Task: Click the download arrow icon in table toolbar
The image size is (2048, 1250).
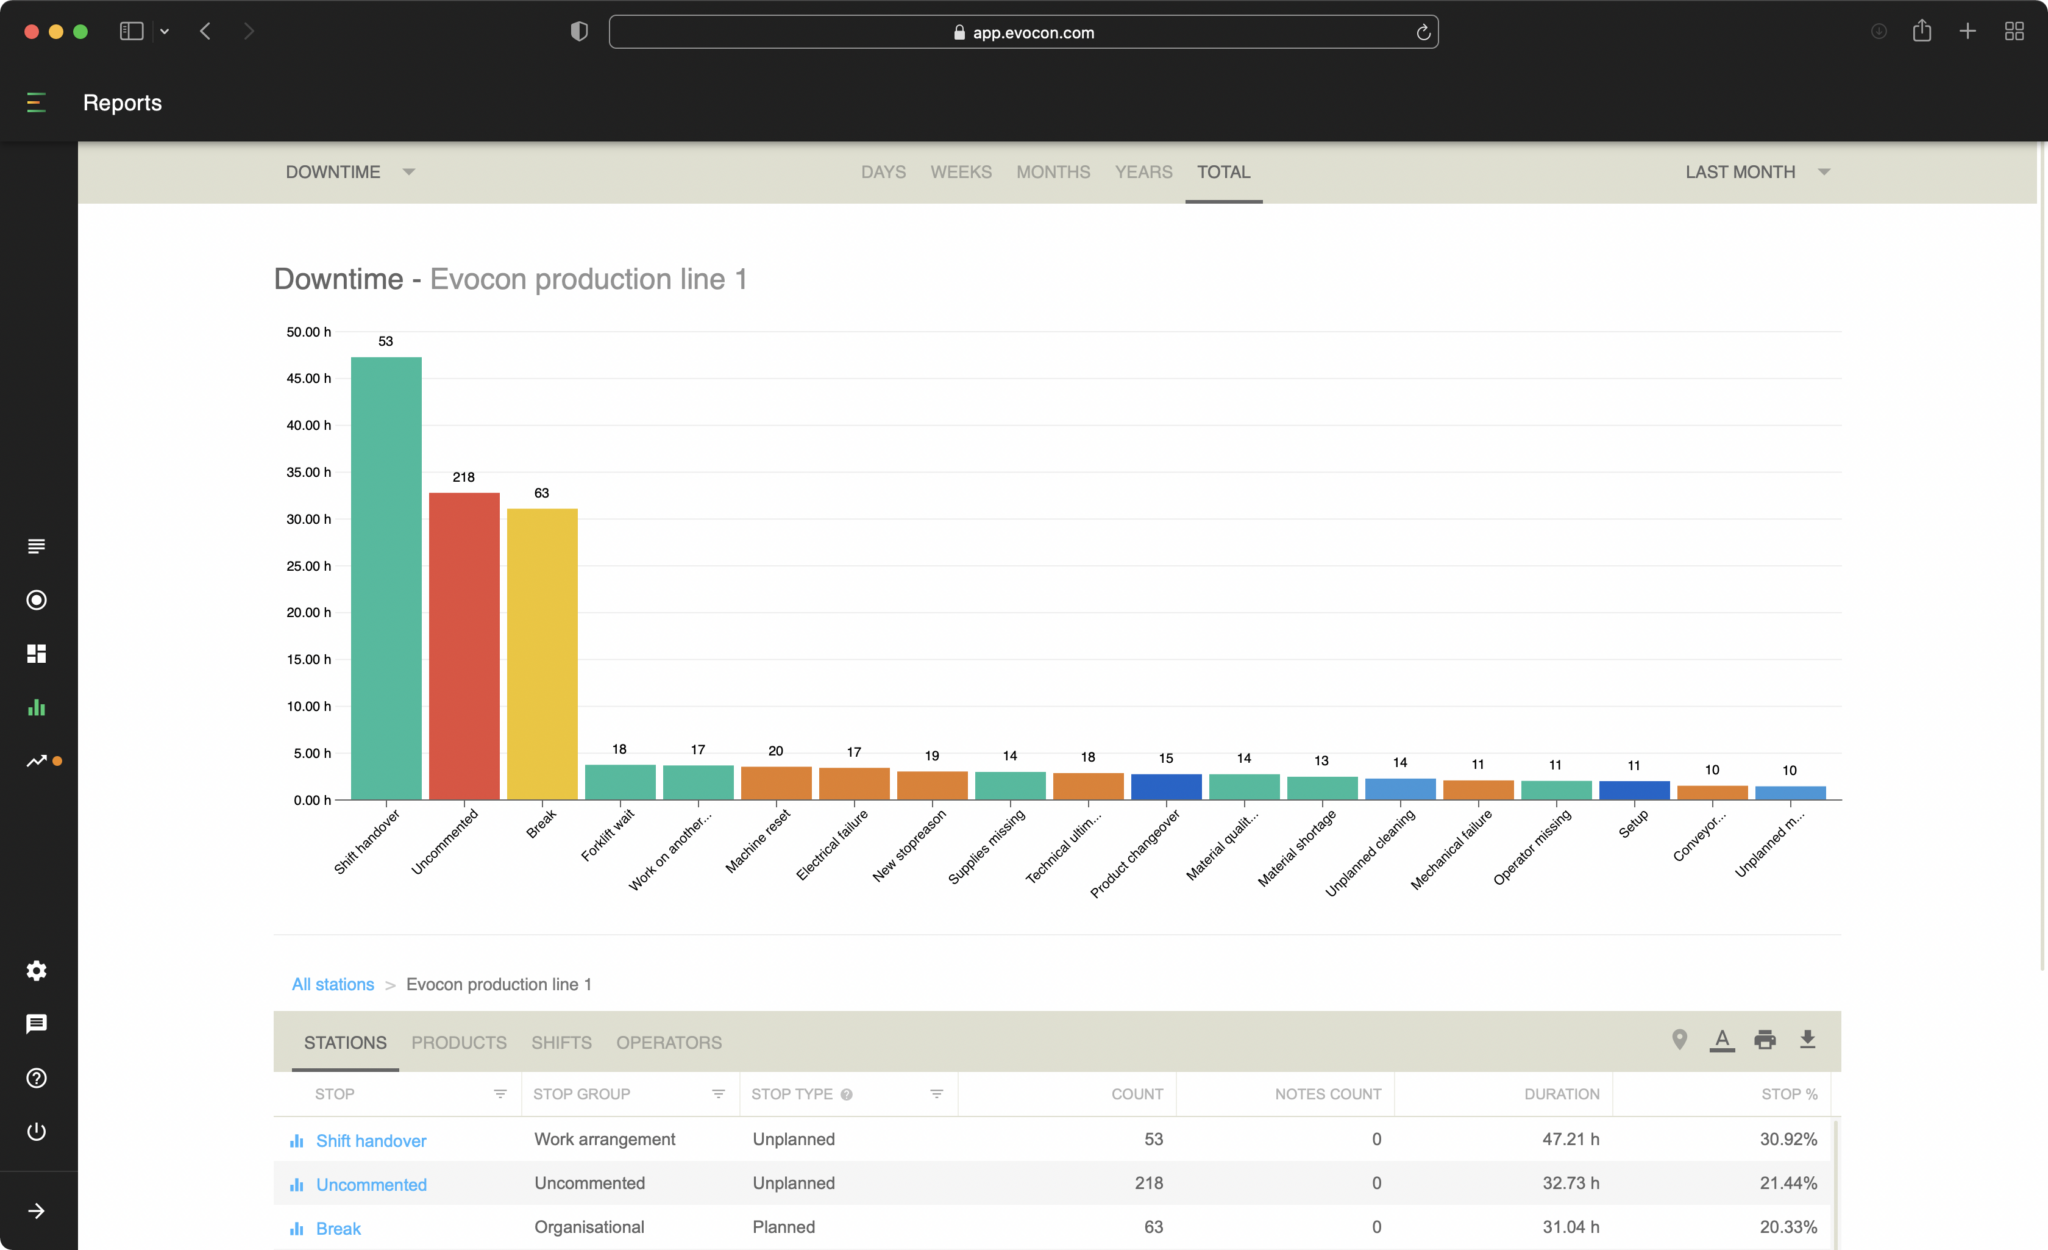Action: [x=1807, y=1039]
